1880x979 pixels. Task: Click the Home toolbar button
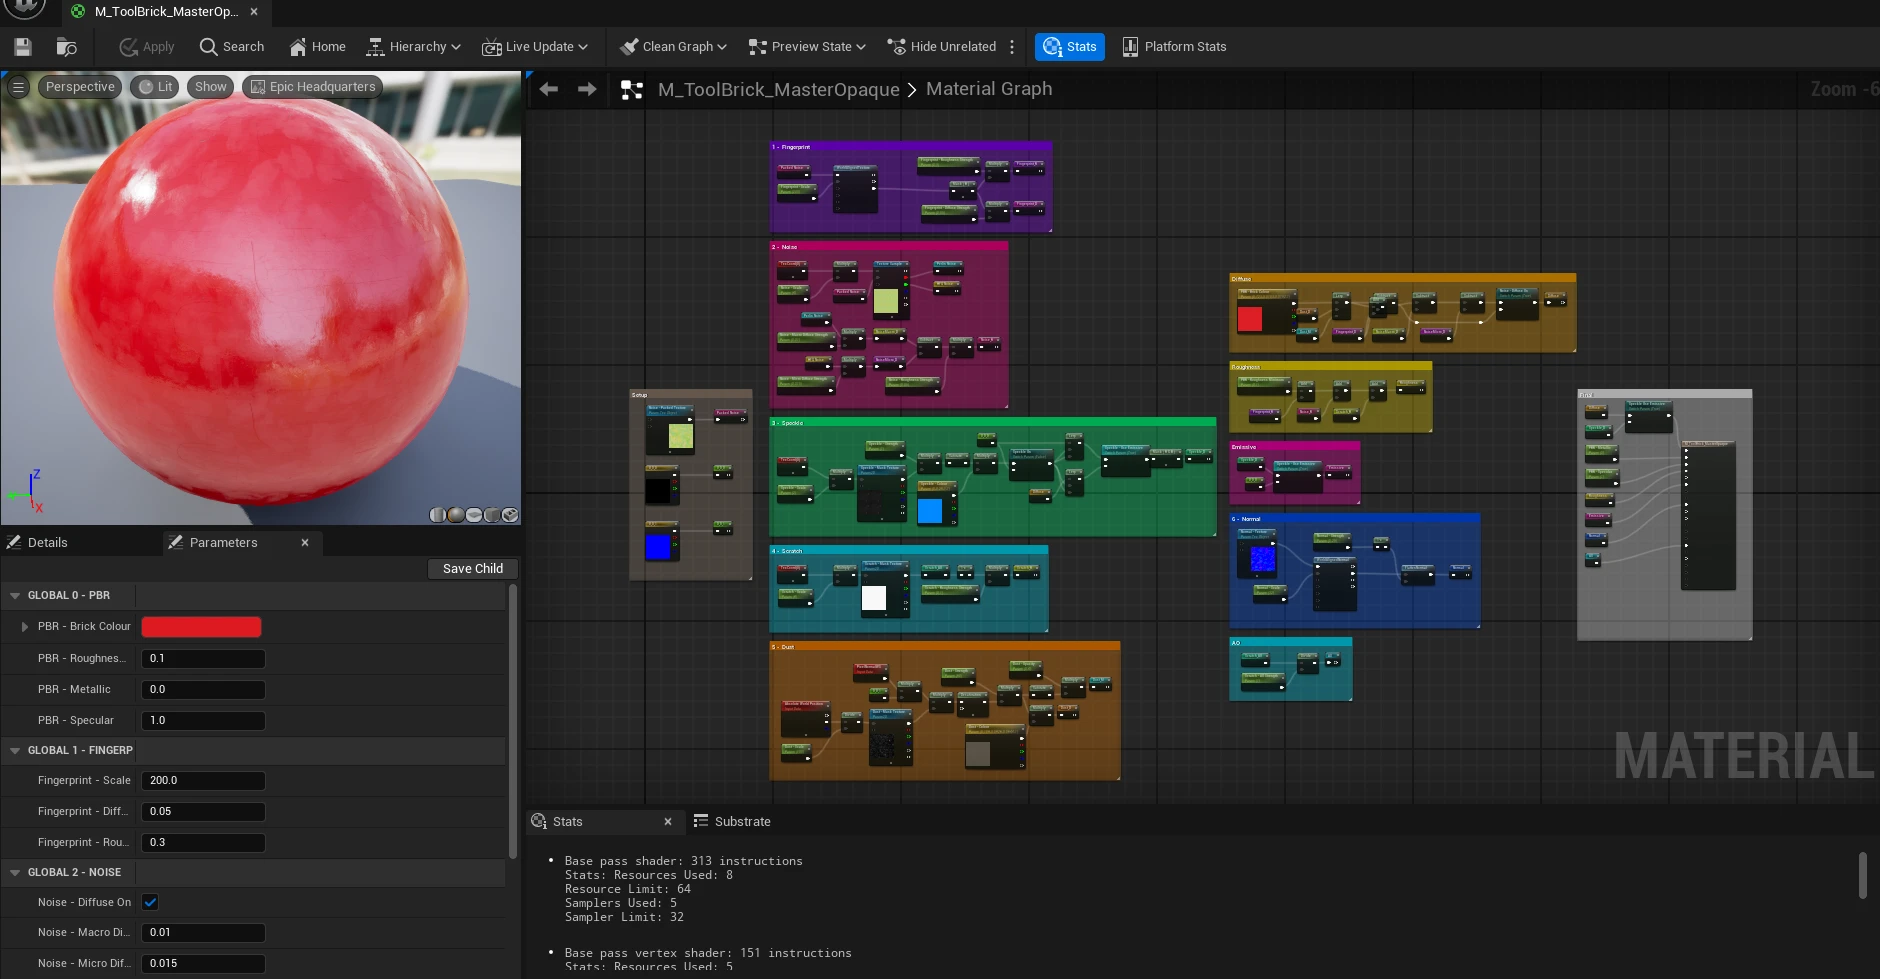pos(317,46)
